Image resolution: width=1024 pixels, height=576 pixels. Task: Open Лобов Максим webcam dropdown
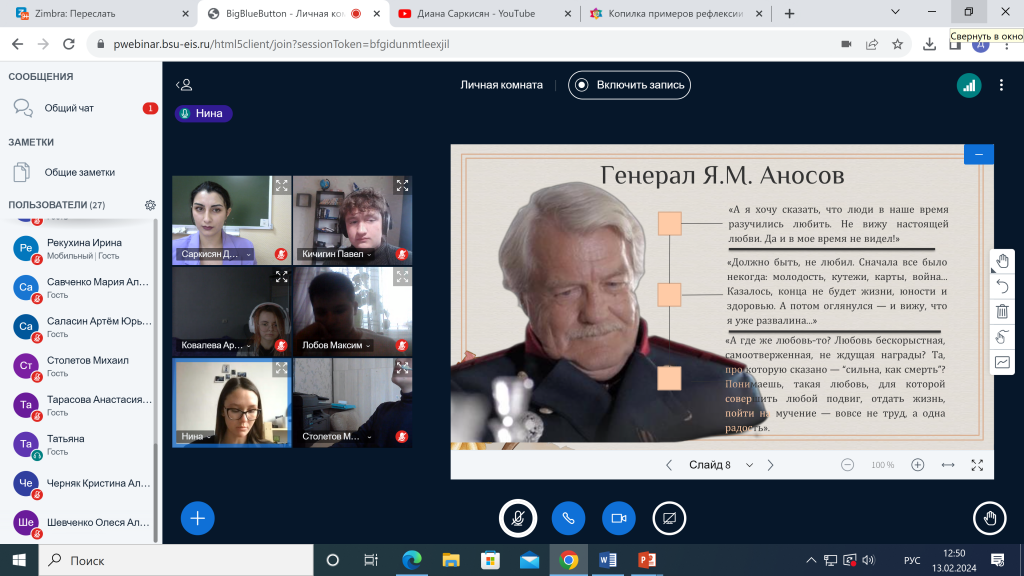[x=337, y=345]
